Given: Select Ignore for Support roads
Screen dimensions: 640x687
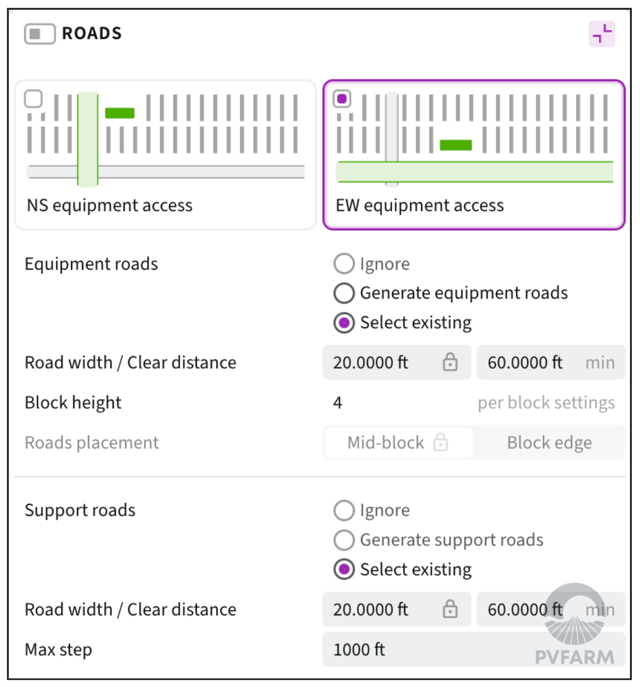Looking at the screenshot, I should (x=344, y=510).
